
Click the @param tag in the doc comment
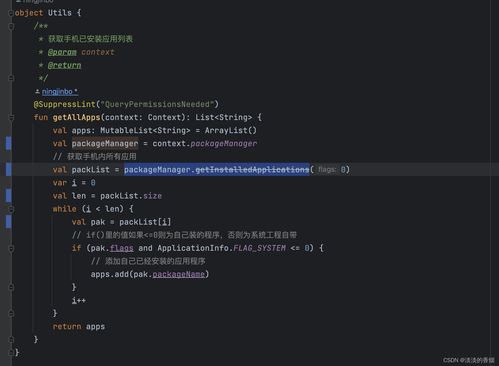(62, 52)
